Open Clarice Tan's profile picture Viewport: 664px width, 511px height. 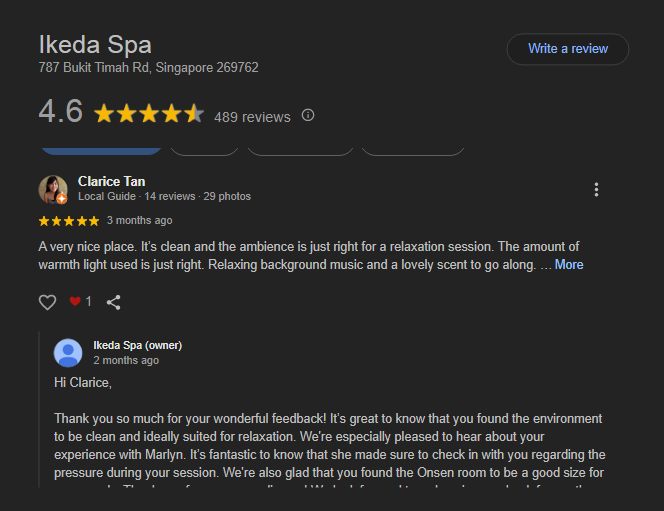52,189
